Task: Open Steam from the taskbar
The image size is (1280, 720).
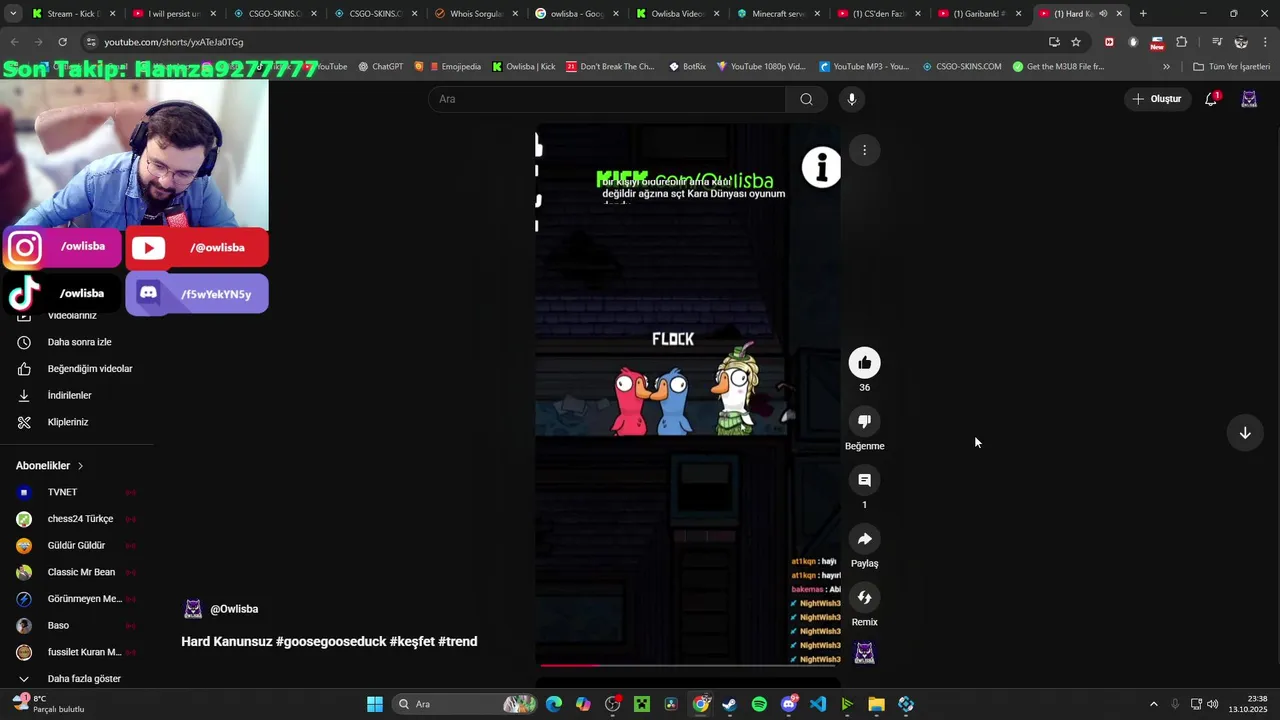Action: (730, 704)
